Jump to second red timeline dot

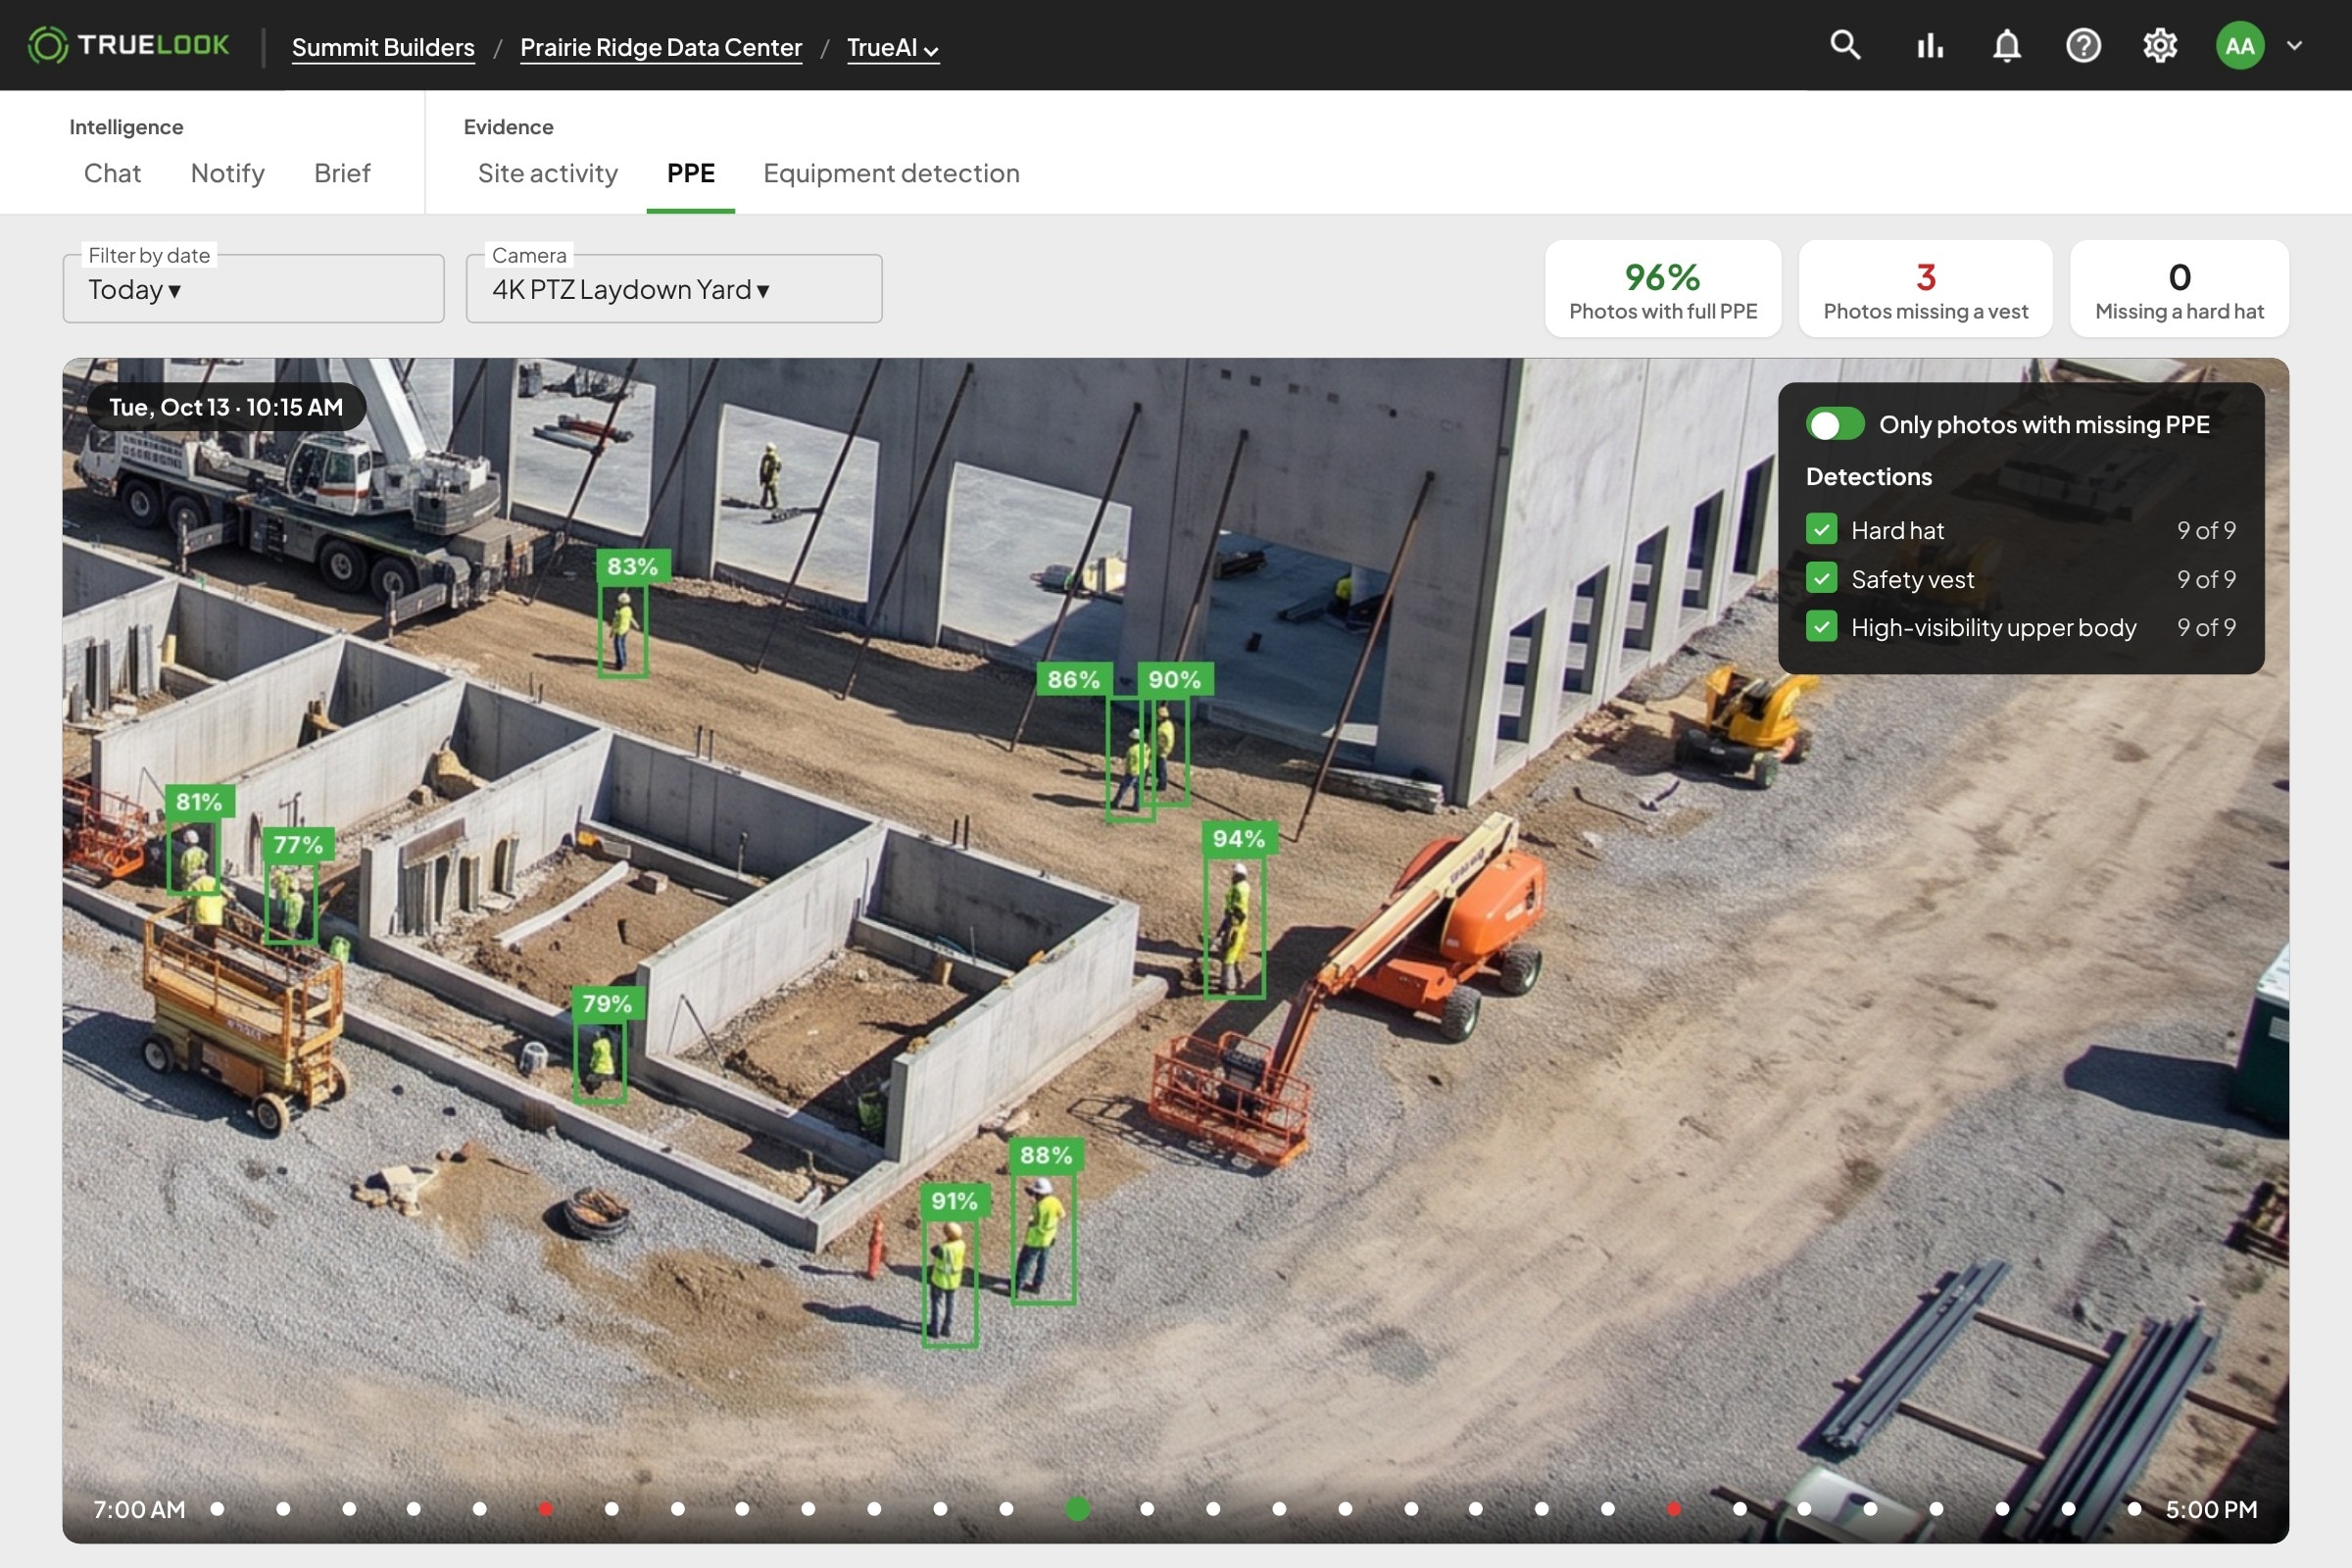(x=1673, y=1508)
